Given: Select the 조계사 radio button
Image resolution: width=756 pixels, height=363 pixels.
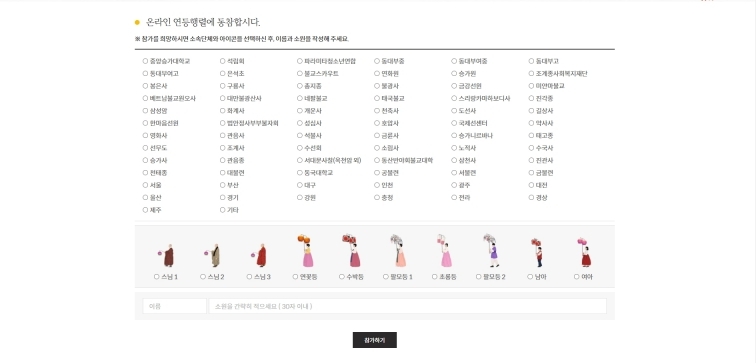Looking at the screenshot, I should [x=223, y=148].
